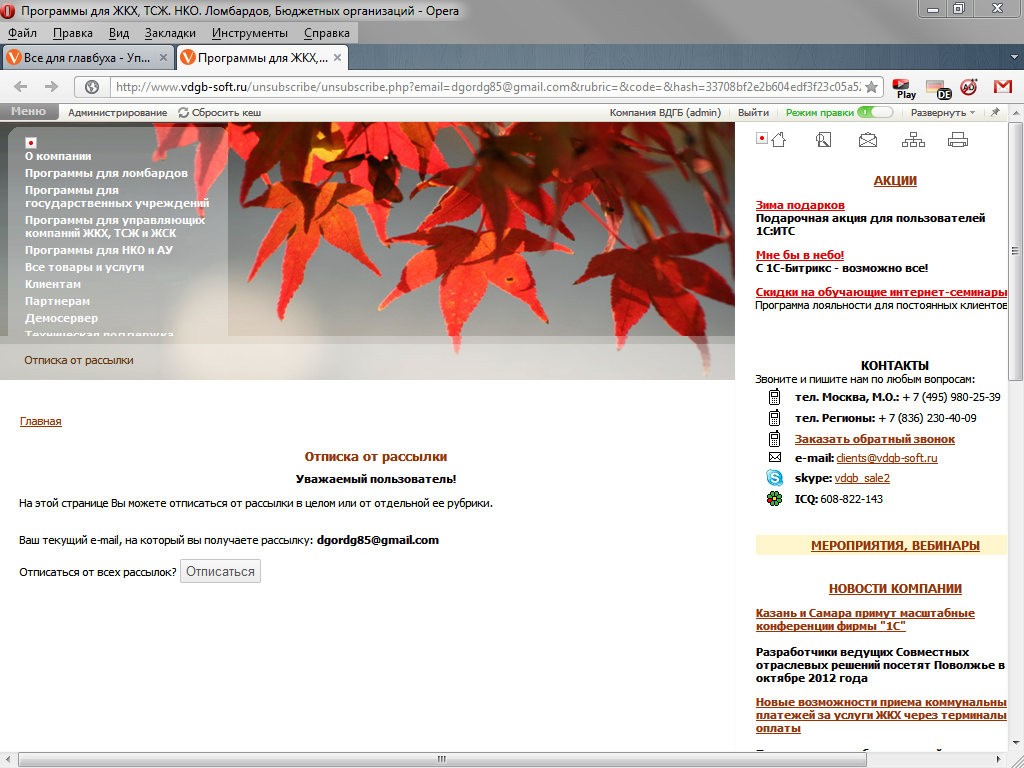The height and width of the screenshot is (768, 1024).
Task: Open the Закладки menu
Action: coord(170,33)
